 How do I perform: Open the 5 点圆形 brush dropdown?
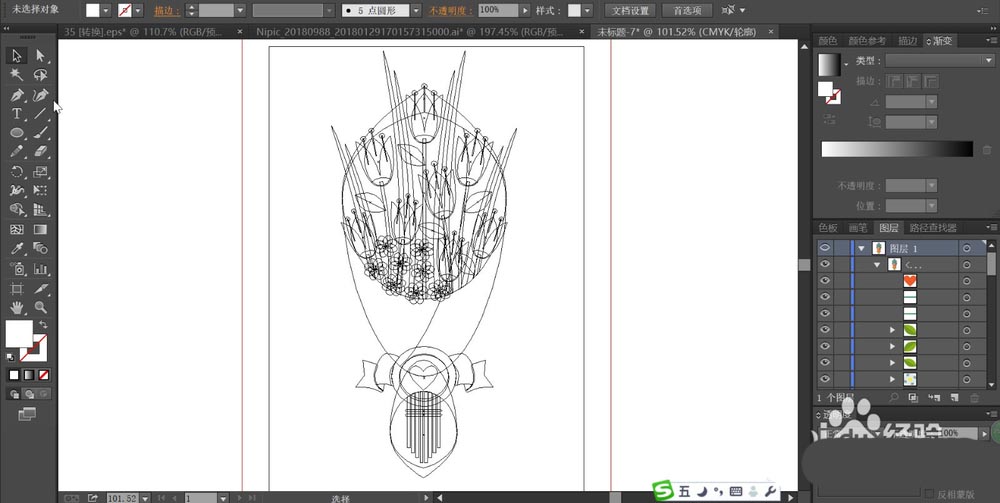[415, 10]
